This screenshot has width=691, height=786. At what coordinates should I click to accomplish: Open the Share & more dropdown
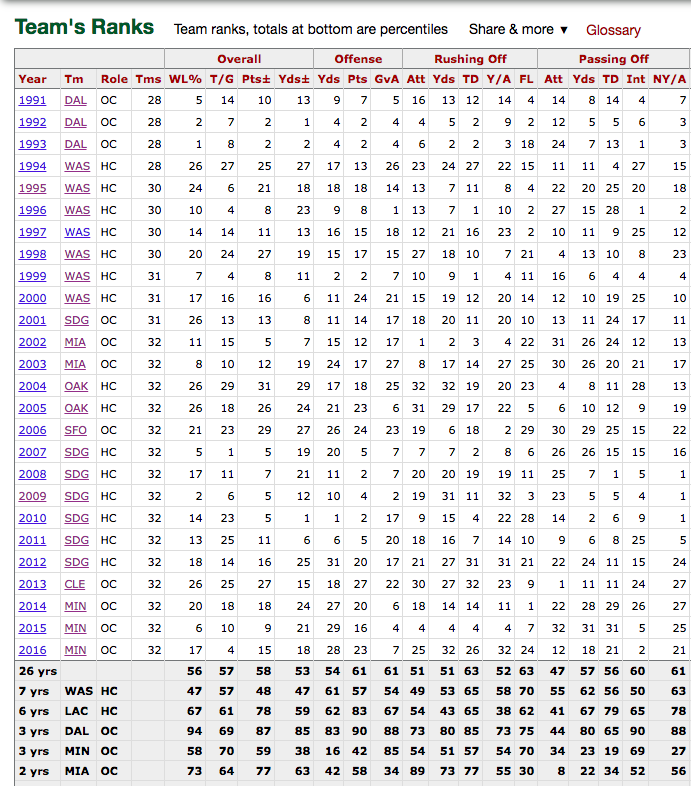pyautogui.click(x=518, y=30)
